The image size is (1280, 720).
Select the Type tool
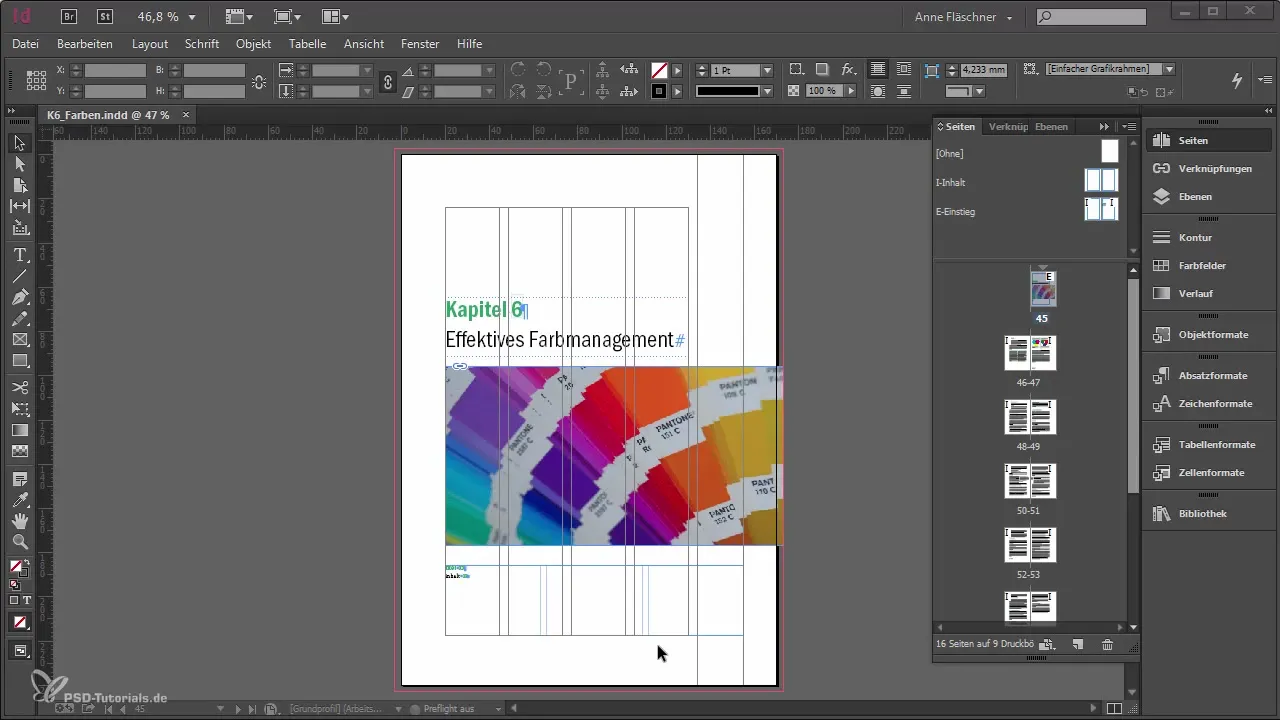(20, 255)
